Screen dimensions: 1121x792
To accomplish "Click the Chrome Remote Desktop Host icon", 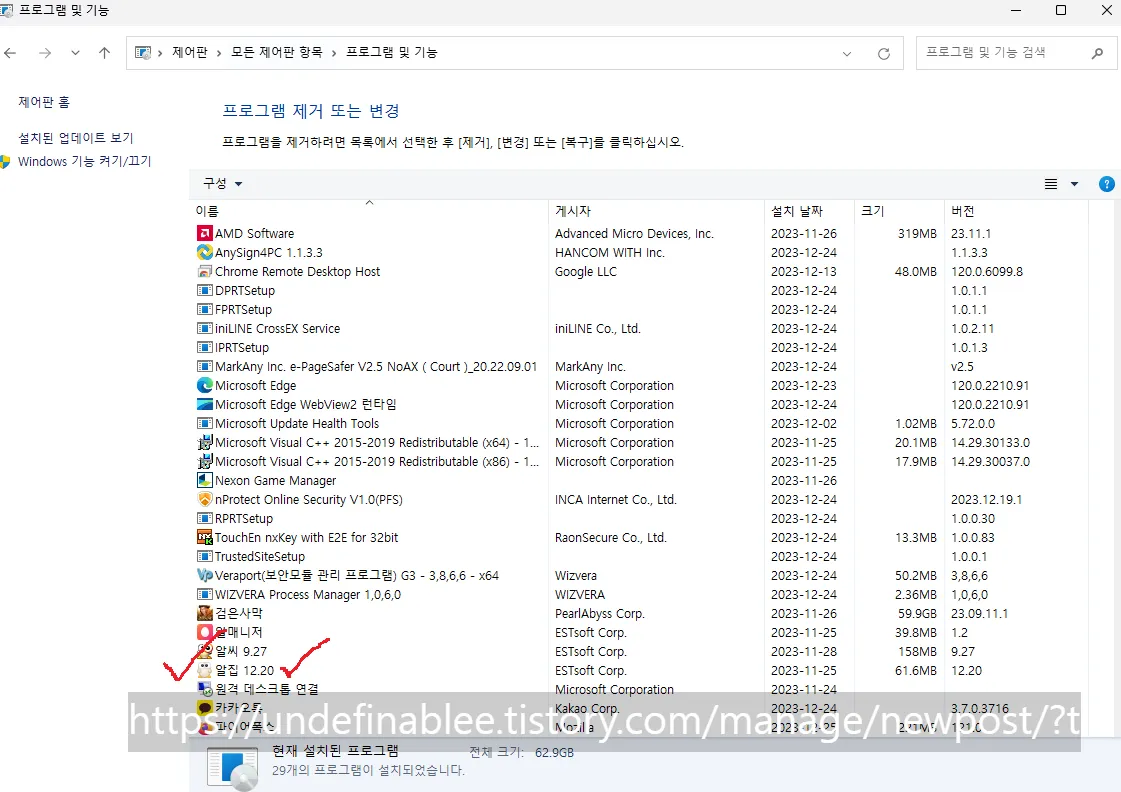I will click(x=204, y=272).
